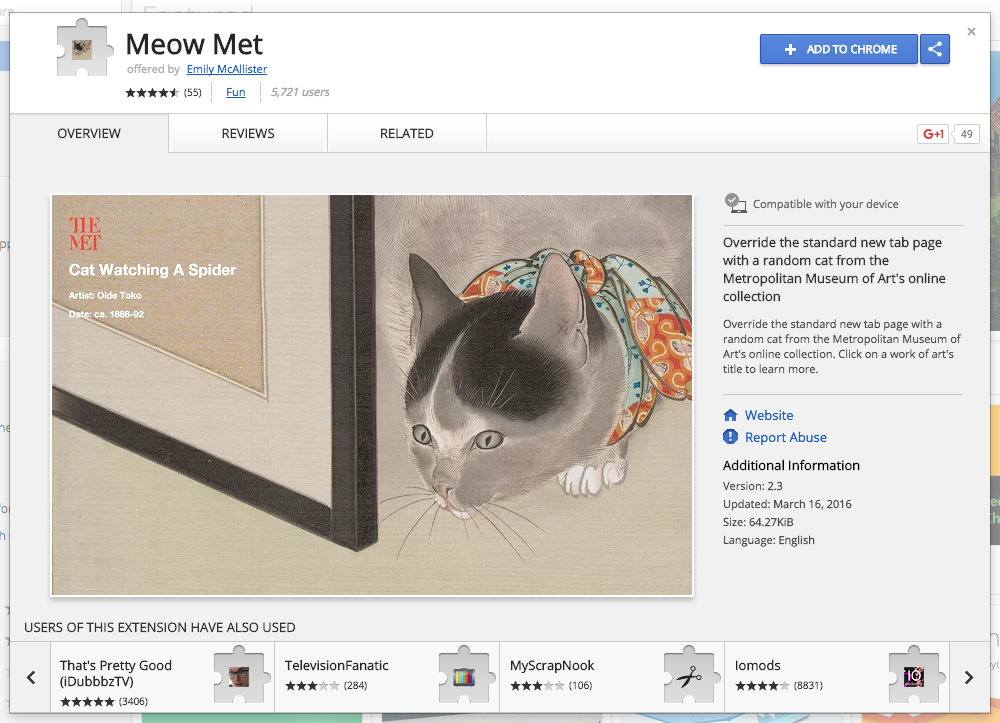Switch to the Reviews tab

point(248,133)
